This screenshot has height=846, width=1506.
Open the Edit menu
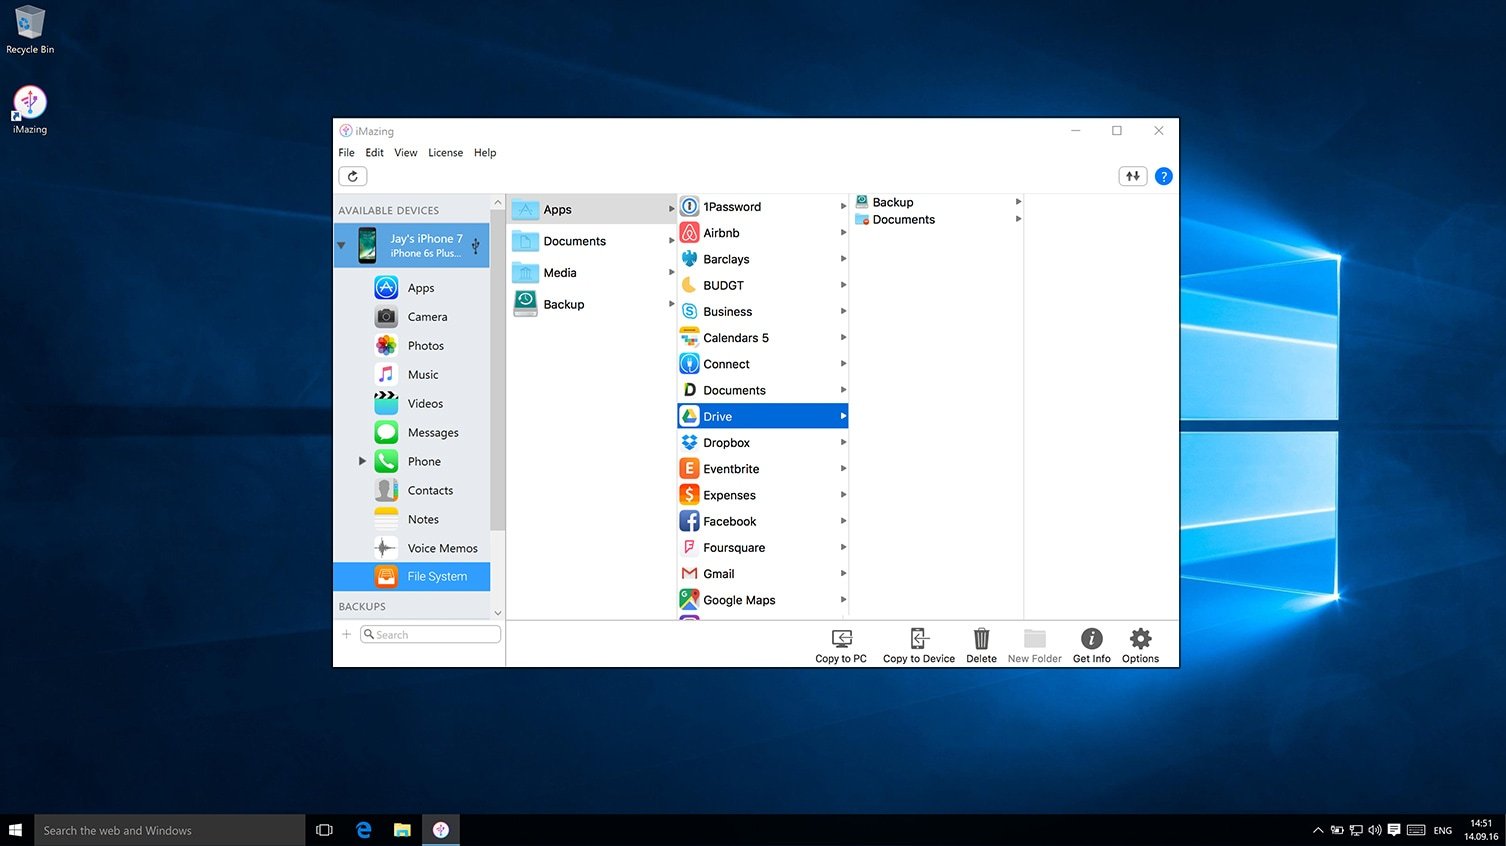click(374, 153)
